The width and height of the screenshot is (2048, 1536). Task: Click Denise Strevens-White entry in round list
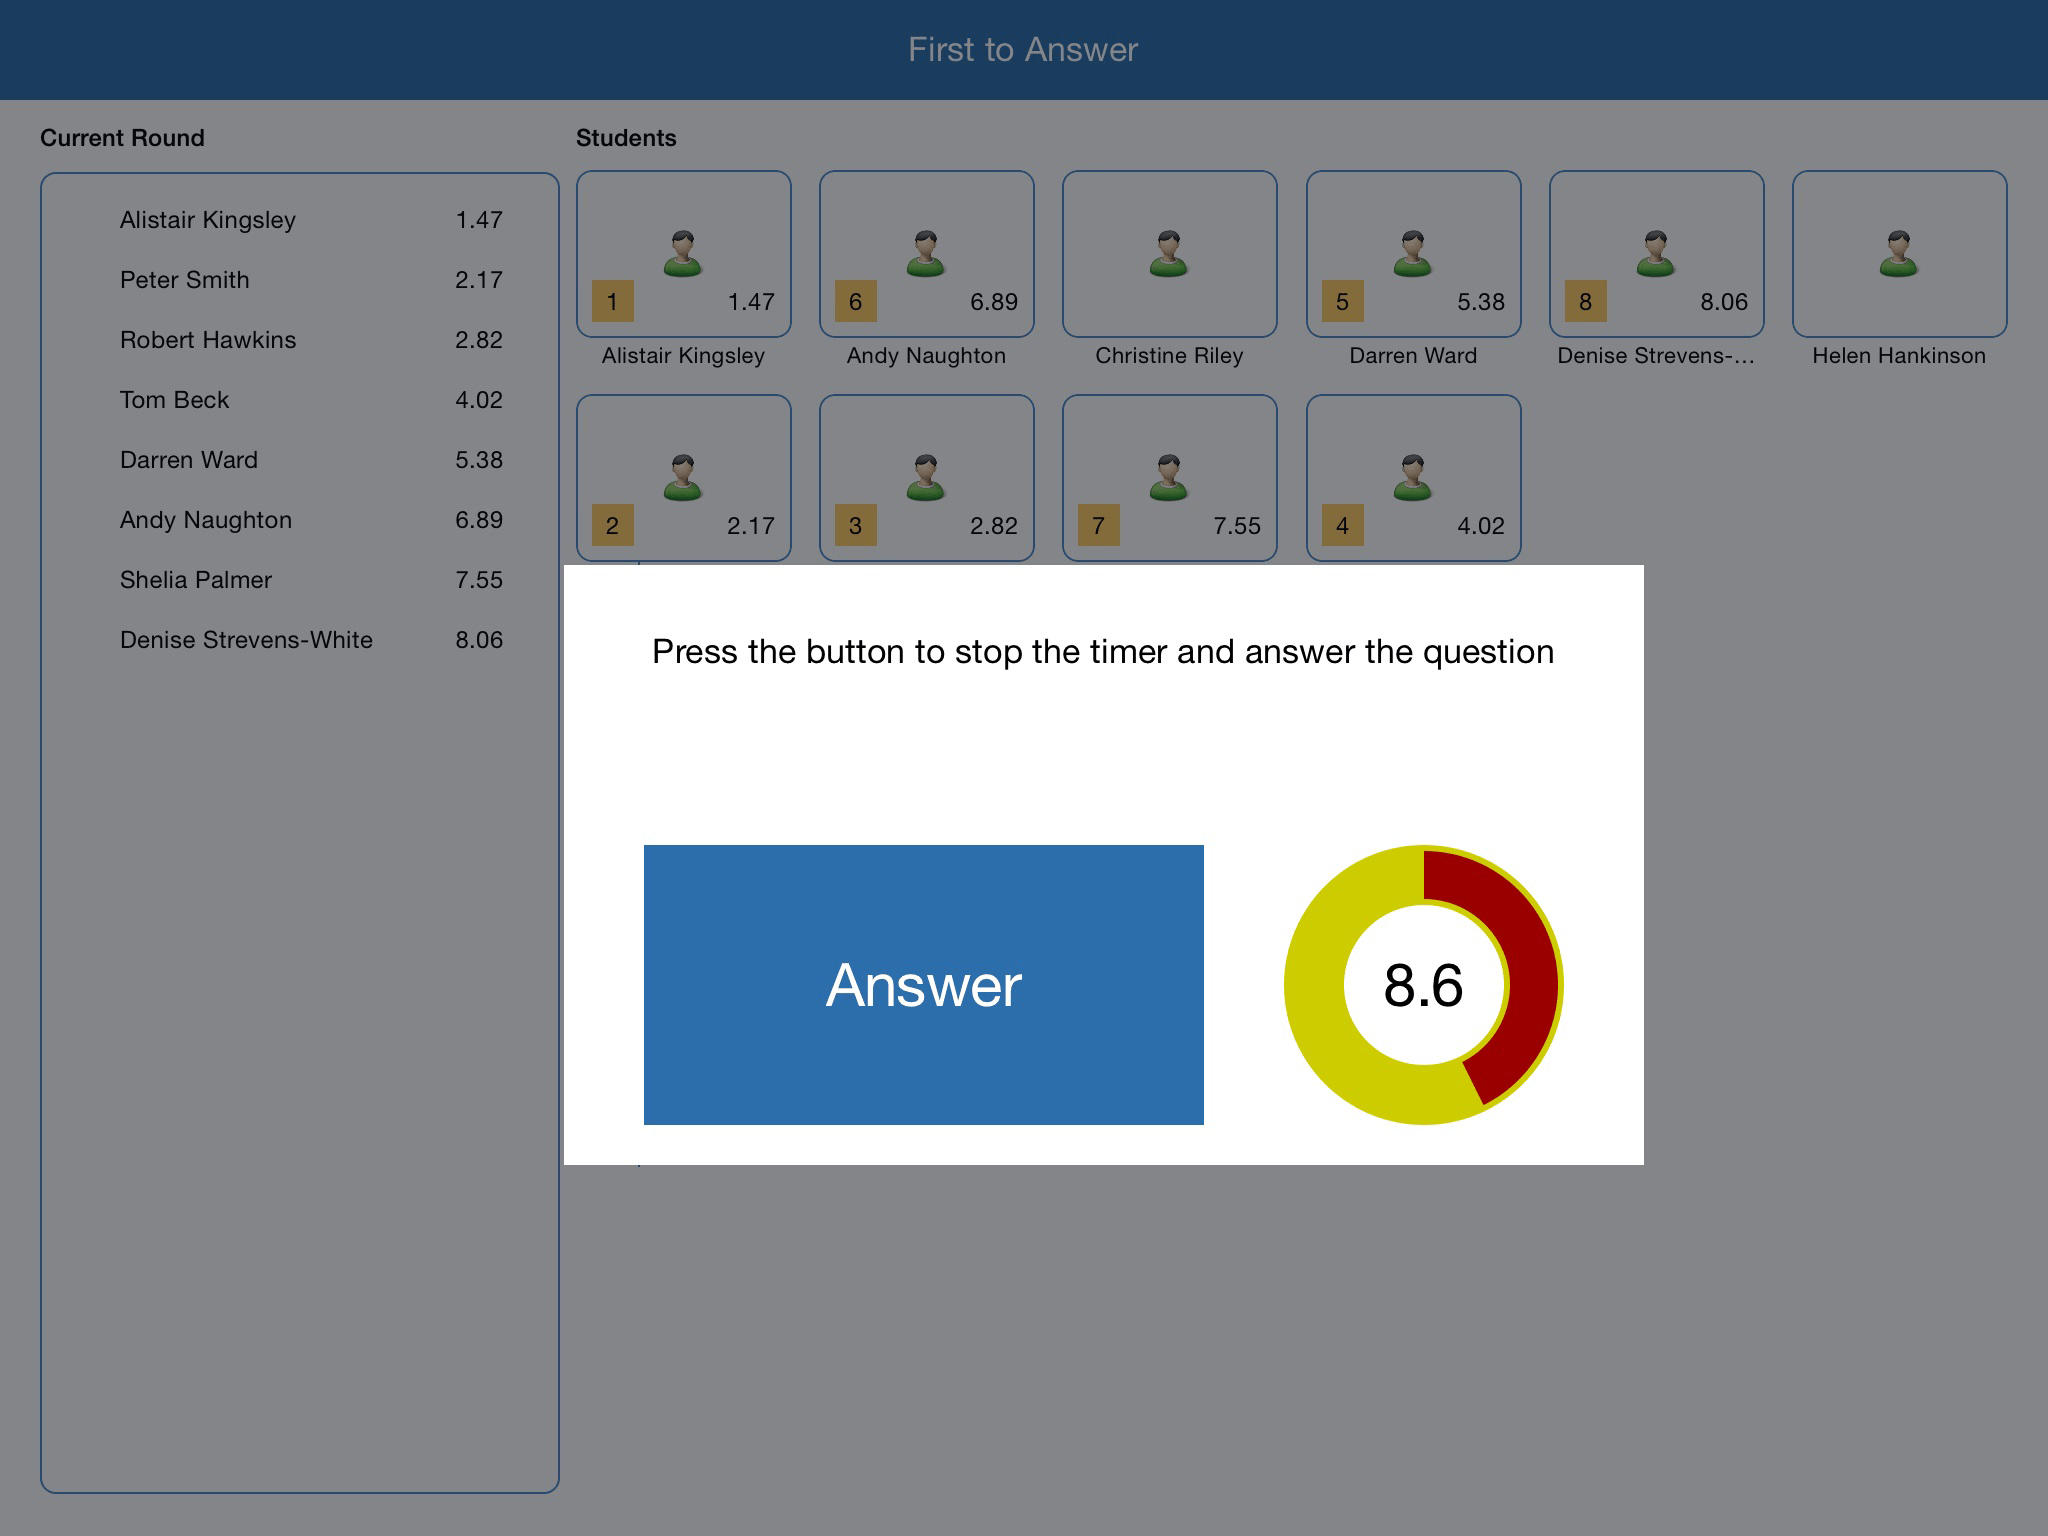[246, 640]
